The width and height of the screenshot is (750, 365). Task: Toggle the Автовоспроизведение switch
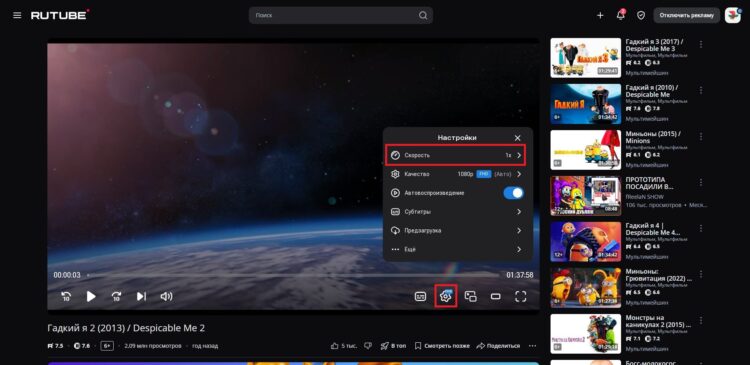[x=513, y=193]
